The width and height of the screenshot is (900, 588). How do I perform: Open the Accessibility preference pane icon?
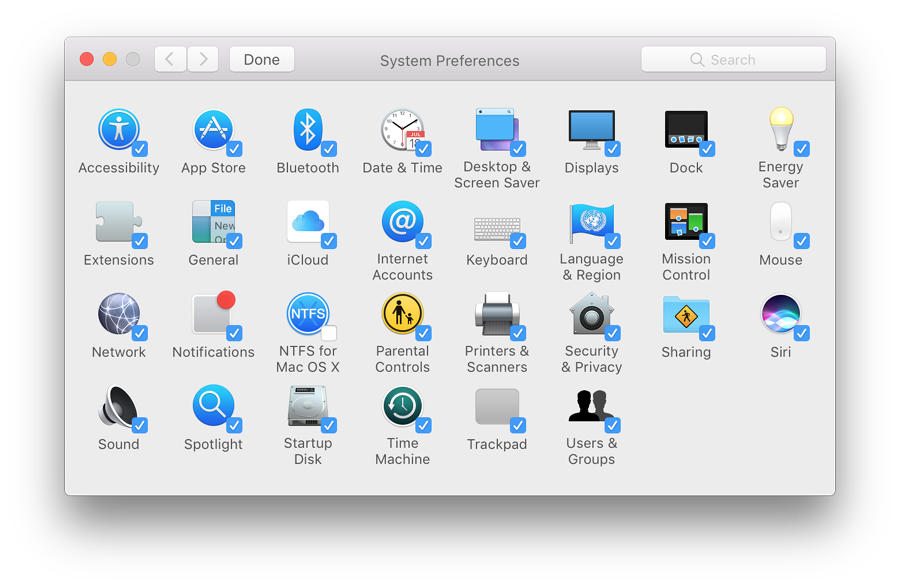(119, 130)
